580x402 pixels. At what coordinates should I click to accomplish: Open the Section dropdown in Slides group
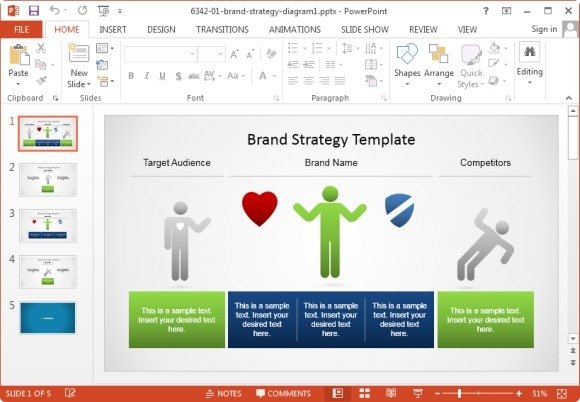point(105,81)
